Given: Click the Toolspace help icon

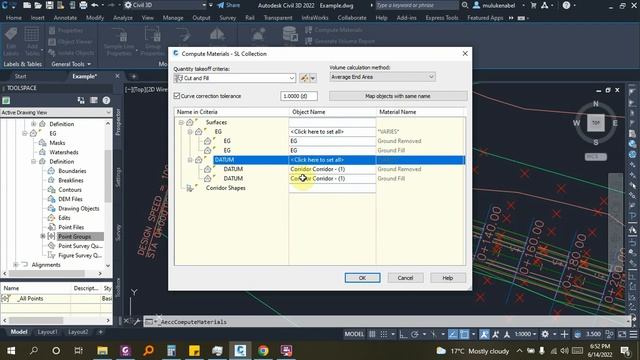Looking at the screenshot, I should click(x=106, y=100).
